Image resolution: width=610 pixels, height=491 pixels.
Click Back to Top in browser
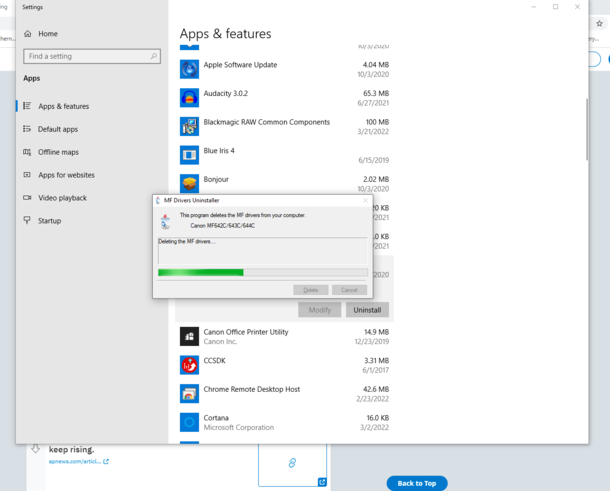[x=417, y=483]
